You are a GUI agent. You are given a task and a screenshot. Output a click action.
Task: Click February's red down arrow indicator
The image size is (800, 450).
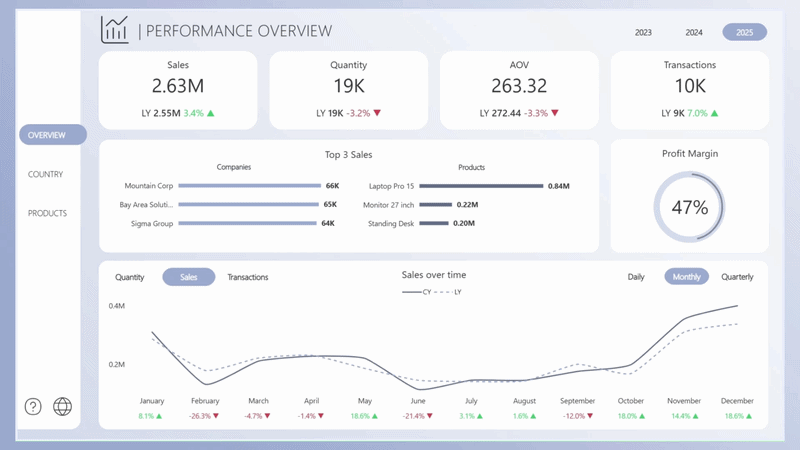coord(216,416)
